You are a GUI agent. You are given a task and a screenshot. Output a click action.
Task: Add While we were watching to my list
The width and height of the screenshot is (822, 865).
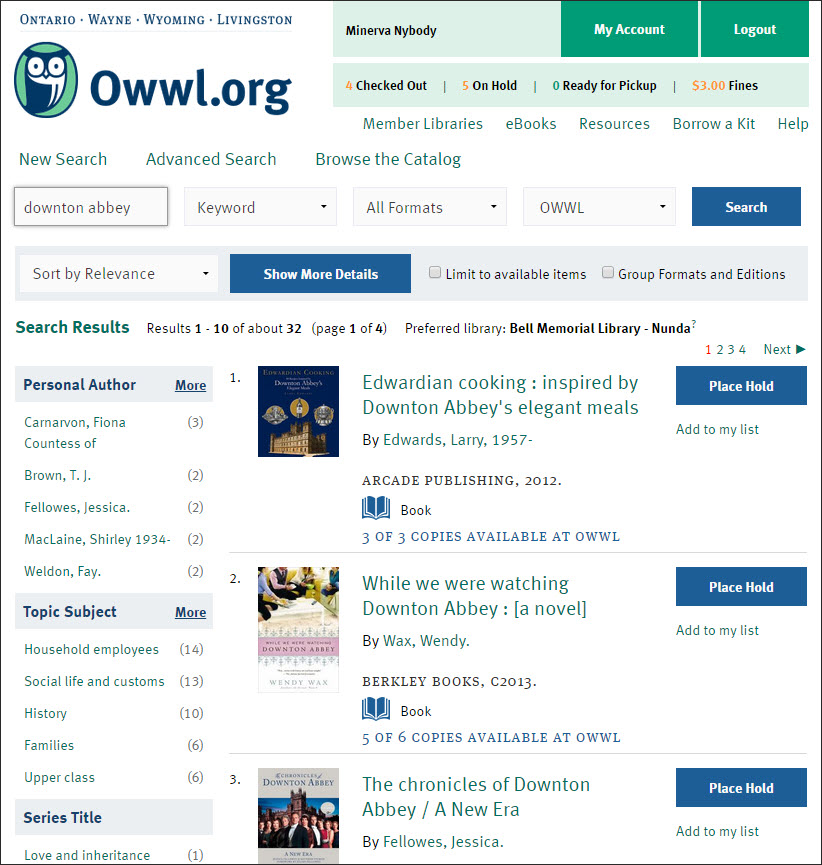717,630
